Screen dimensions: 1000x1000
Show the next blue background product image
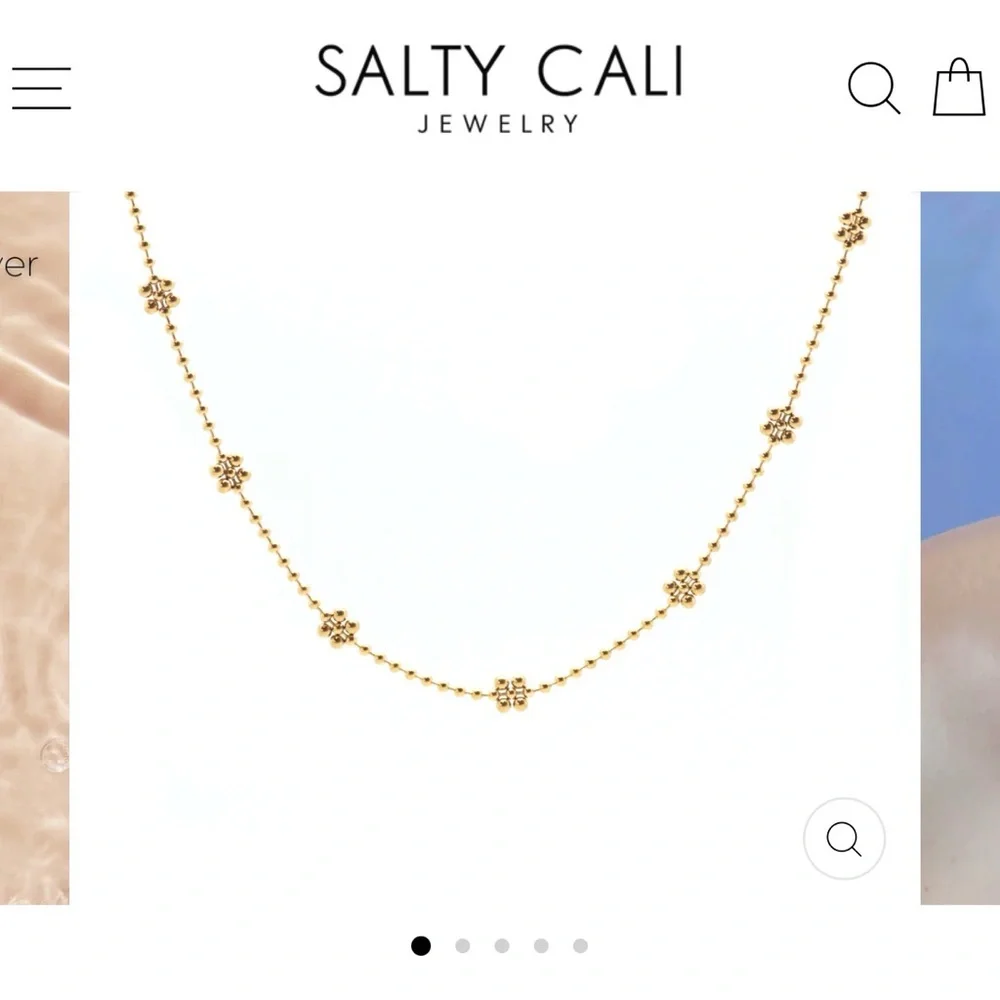point(960,548)
